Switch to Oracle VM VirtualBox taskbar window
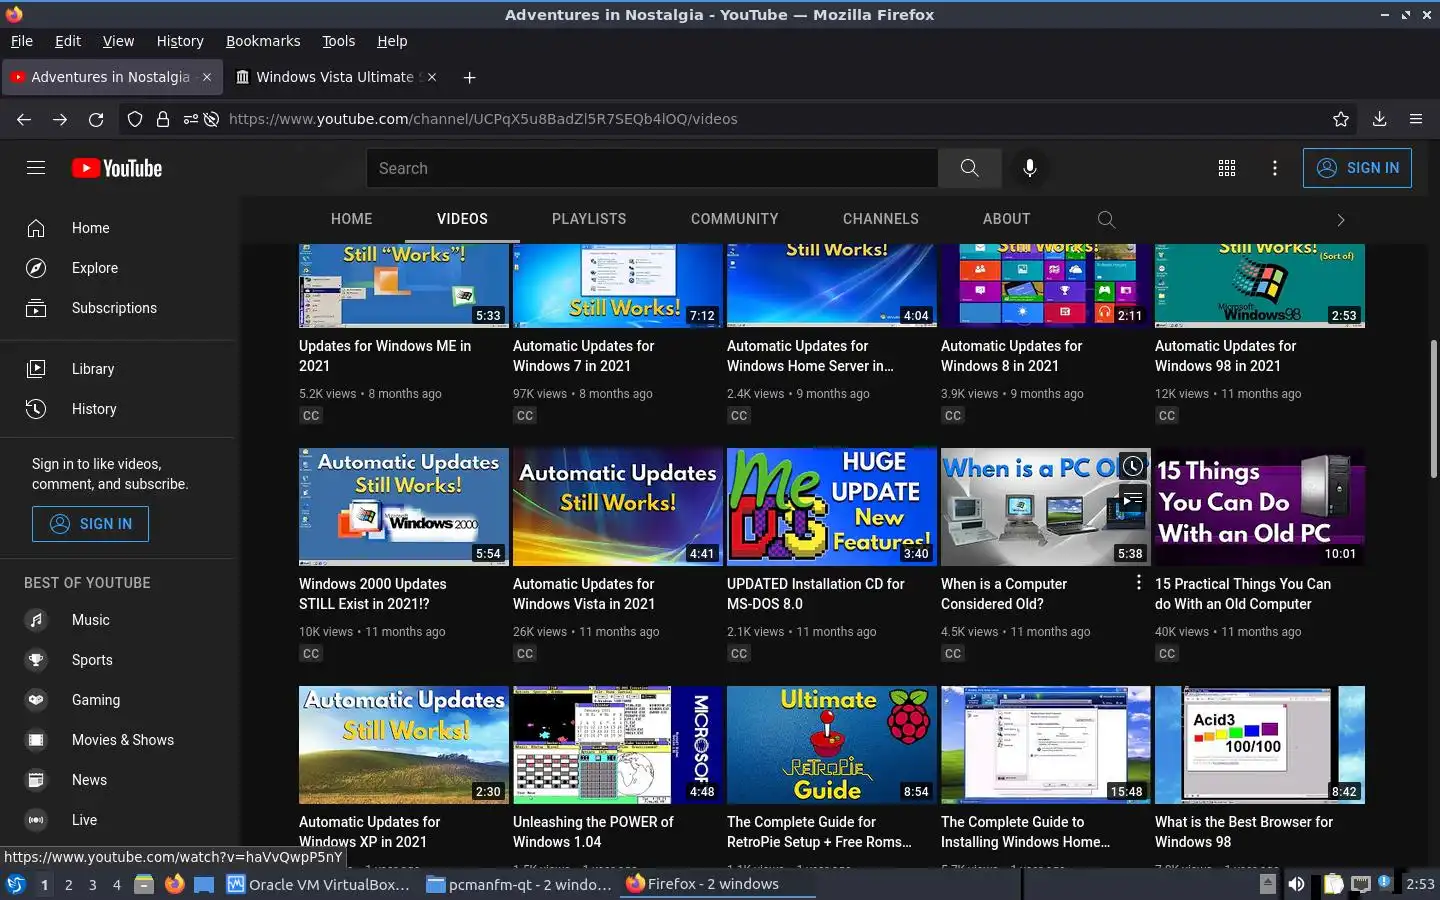The image size is (1440, 900). click(319, 884)
